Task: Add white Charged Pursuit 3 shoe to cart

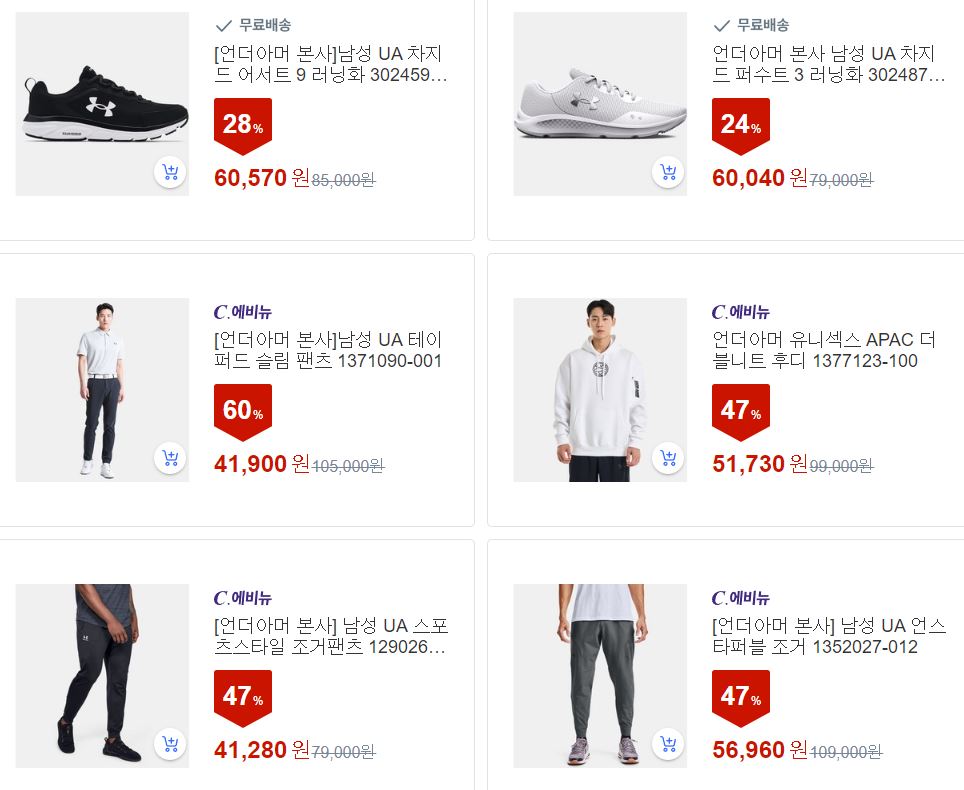Action: (668, 172)
